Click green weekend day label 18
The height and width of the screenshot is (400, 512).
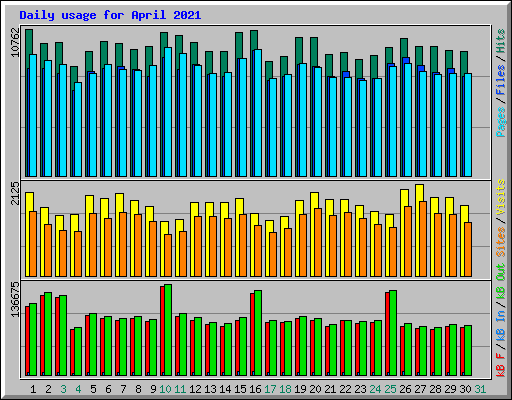click(285, 389)
